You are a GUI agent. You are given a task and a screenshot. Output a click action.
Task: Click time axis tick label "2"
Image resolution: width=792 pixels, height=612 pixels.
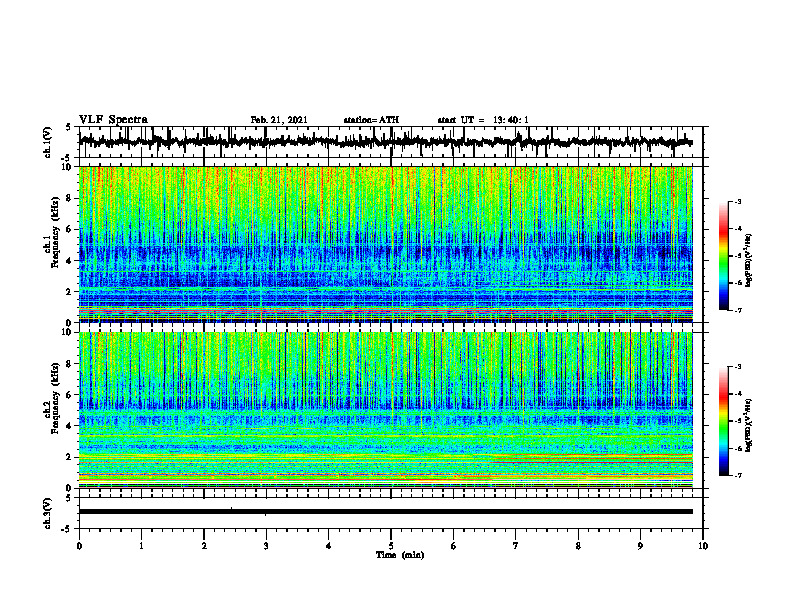(x=204, y=546)
